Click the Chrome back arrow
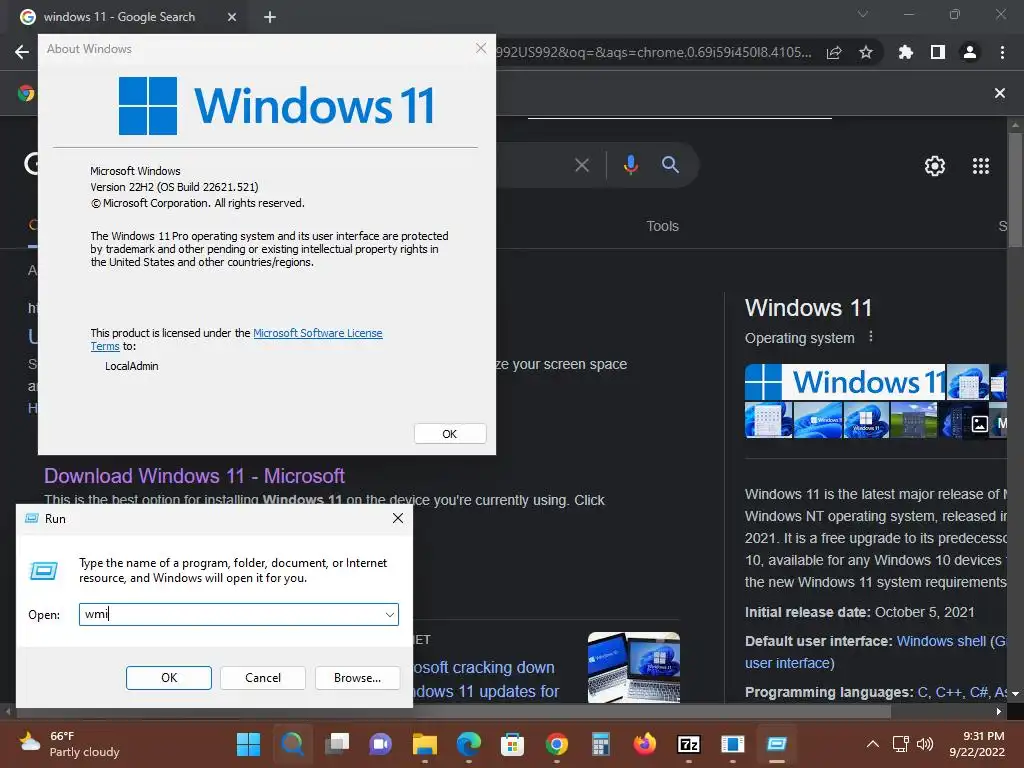The image size is (1024, 768). [22, 52]
